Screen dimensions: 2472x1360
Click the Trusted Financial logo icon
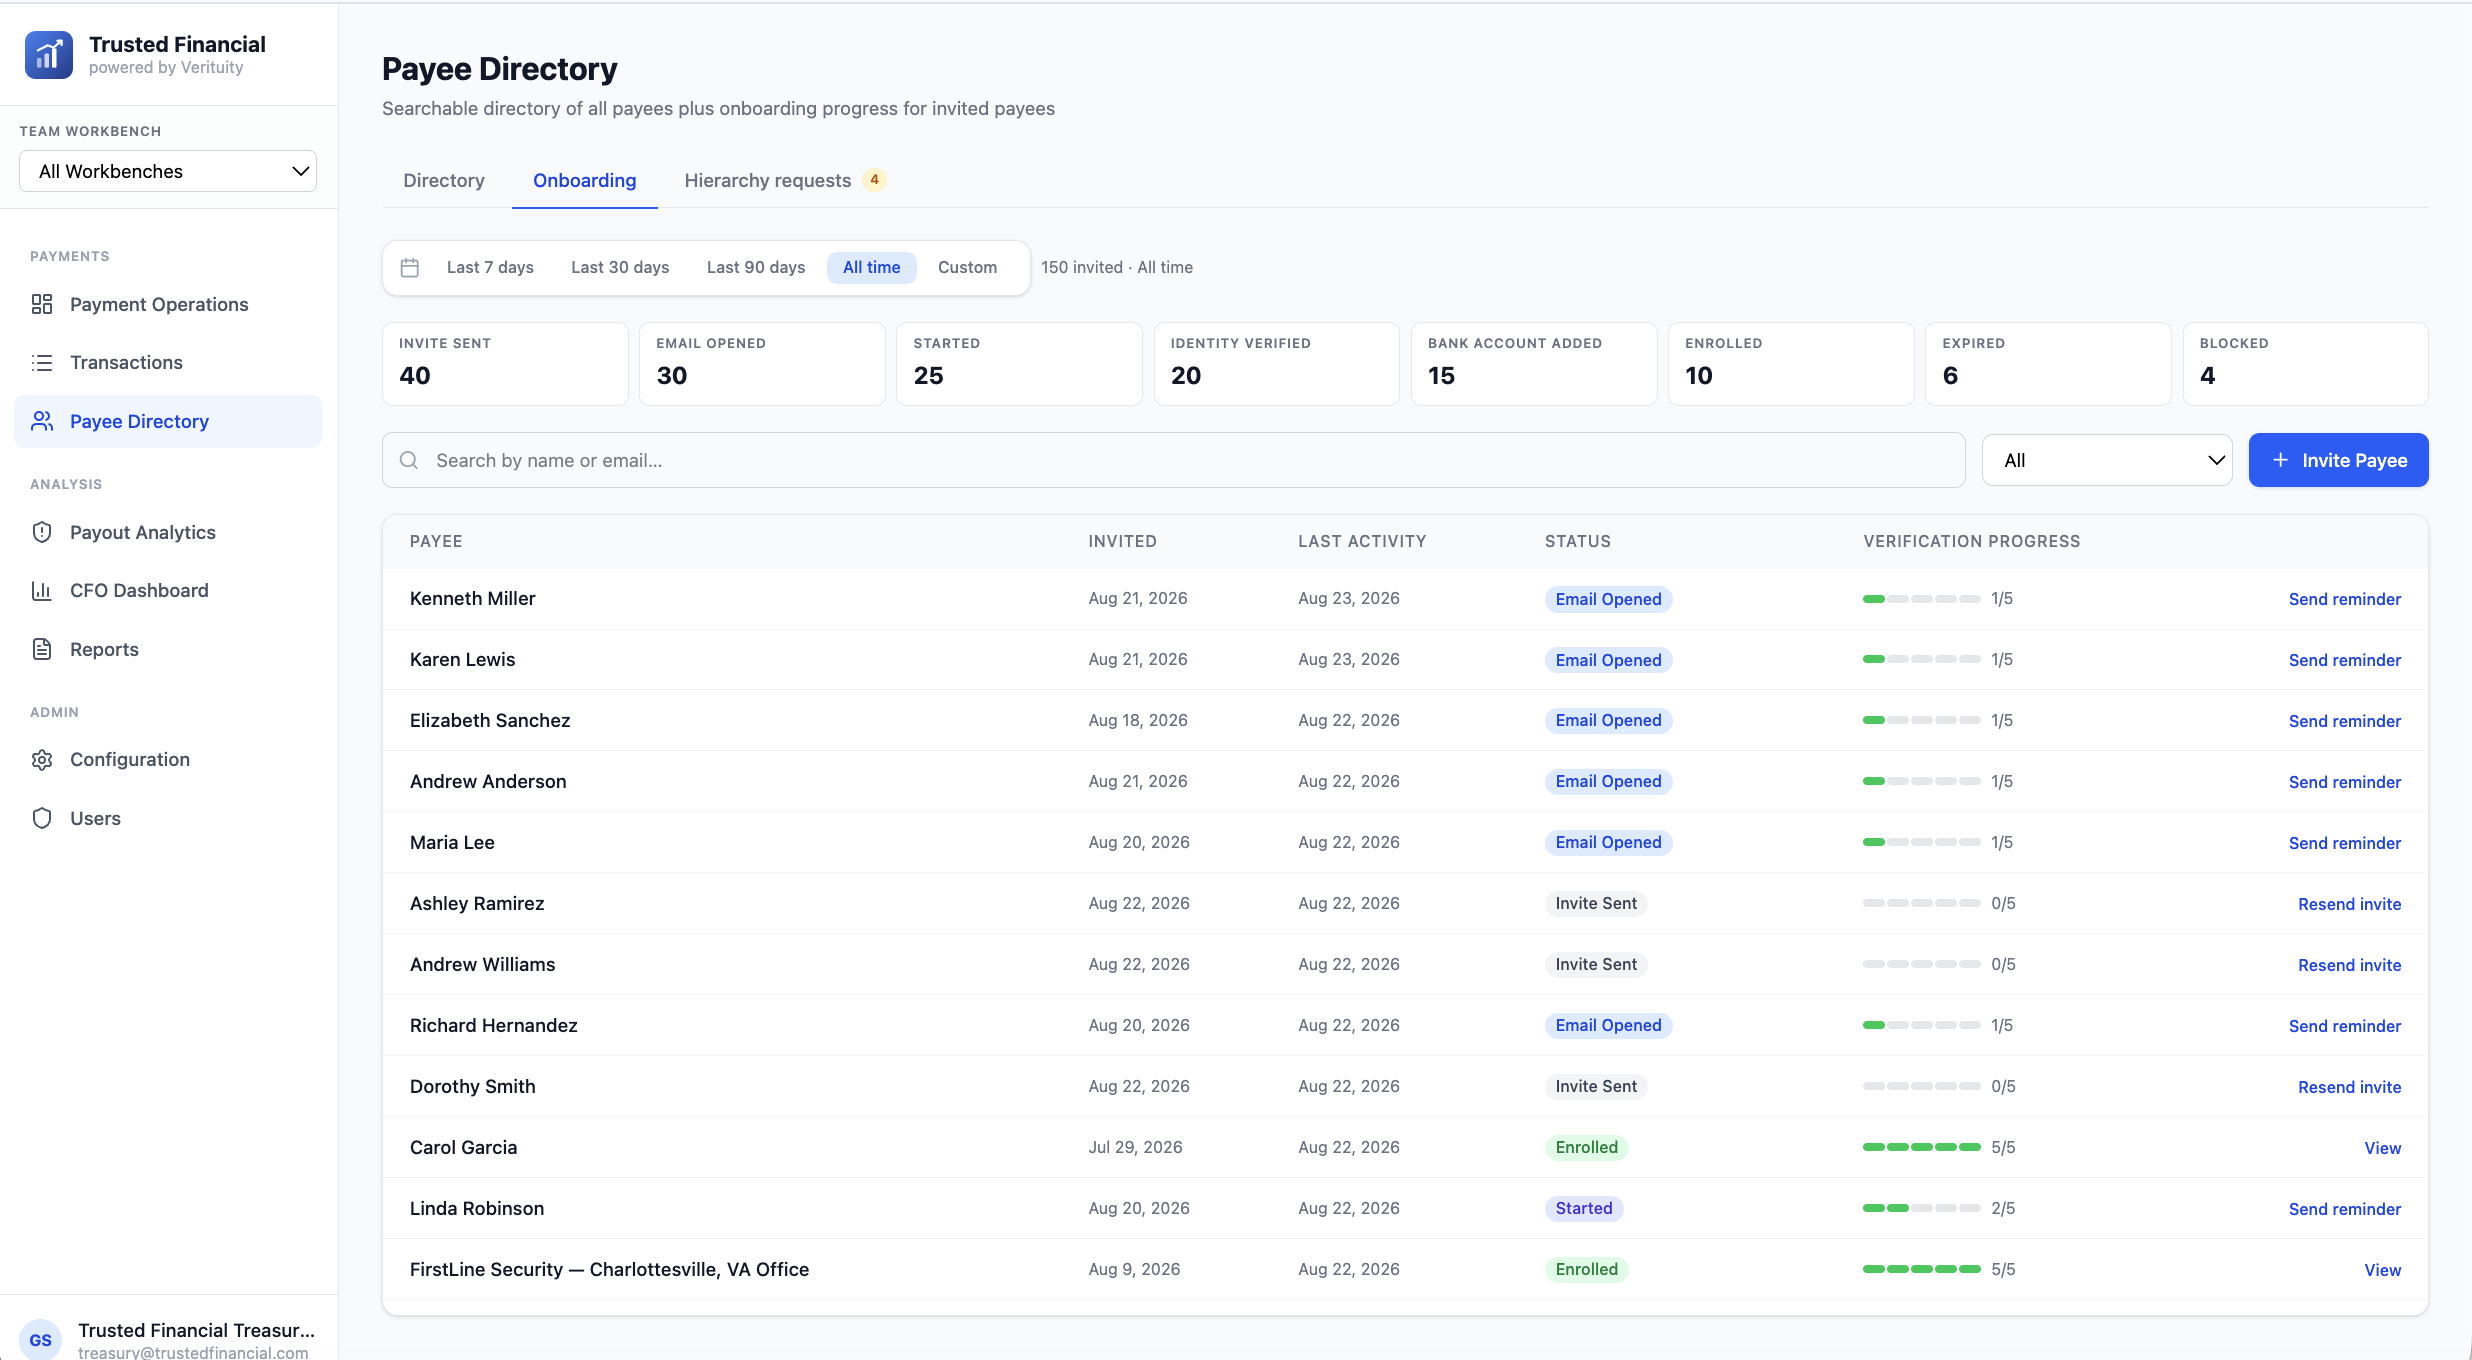(49, 54)
